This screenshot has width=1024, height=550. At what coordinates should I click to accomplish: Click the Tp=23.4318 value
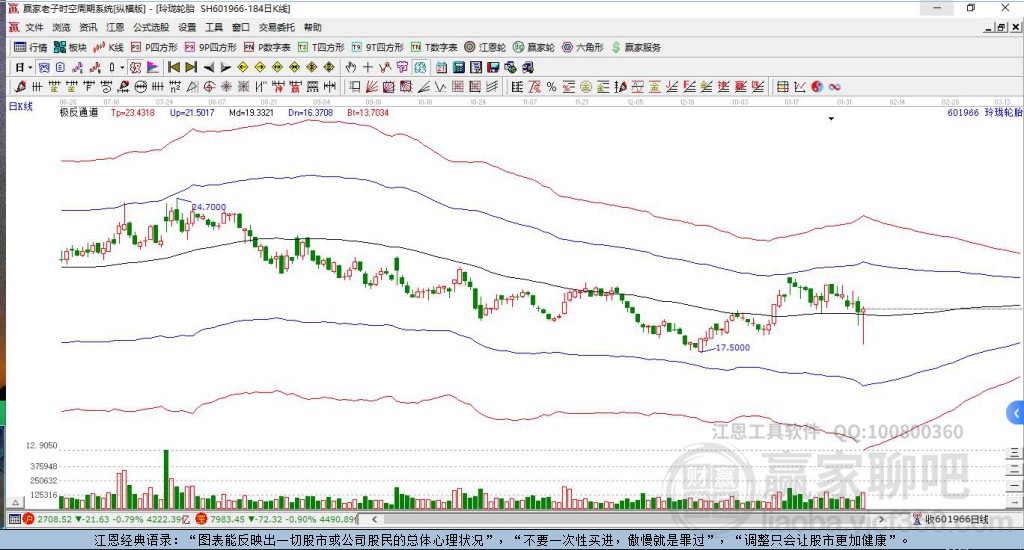coord(133,112)
